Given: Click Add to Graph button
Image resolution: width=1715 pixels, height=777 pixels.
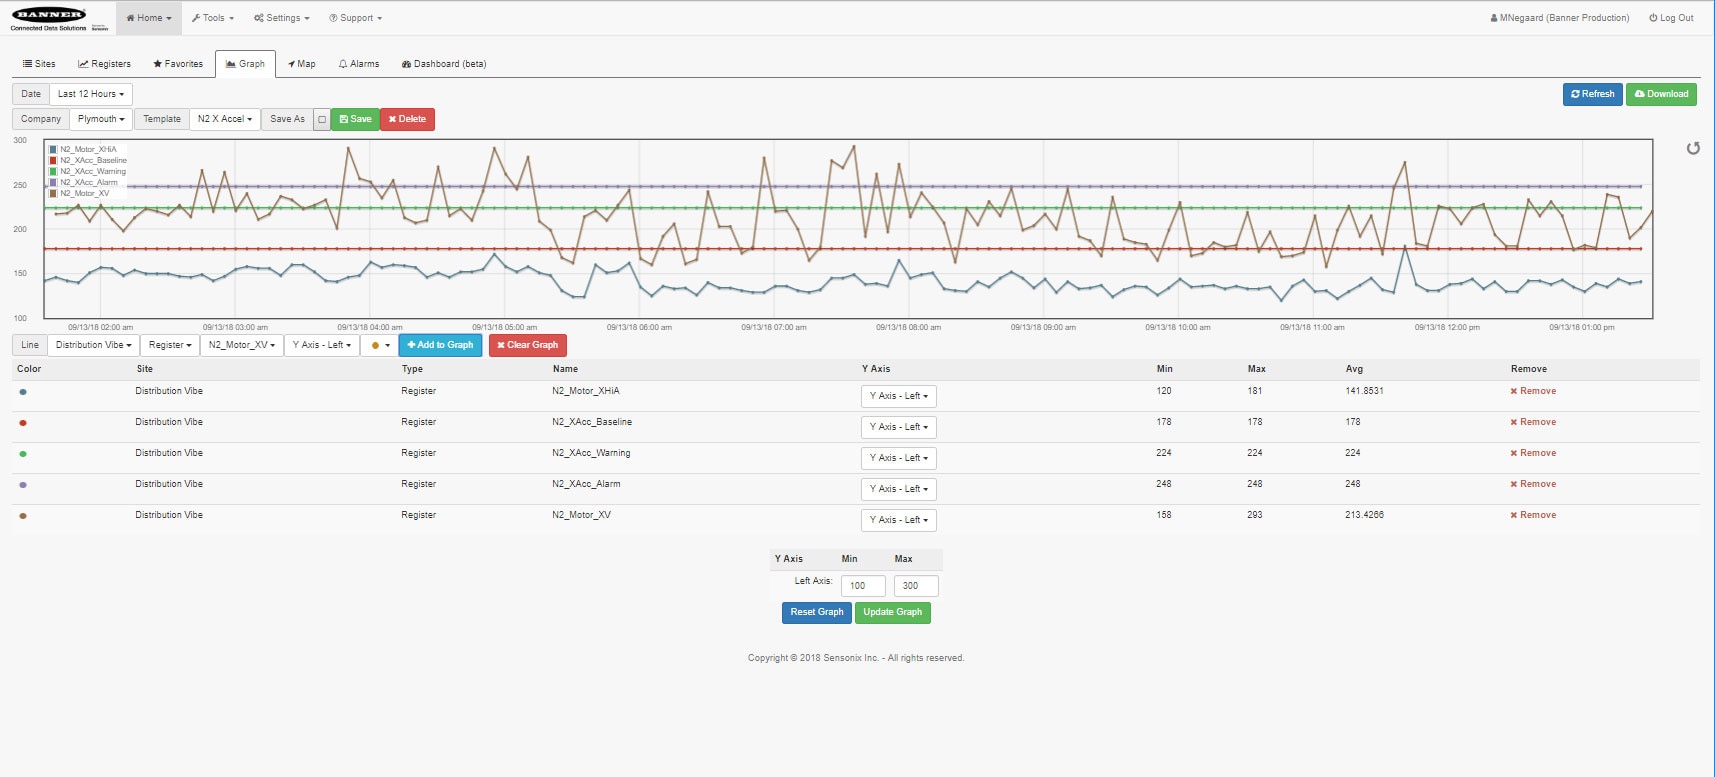Looking at the screenshot, I should (x=440, y=345).
